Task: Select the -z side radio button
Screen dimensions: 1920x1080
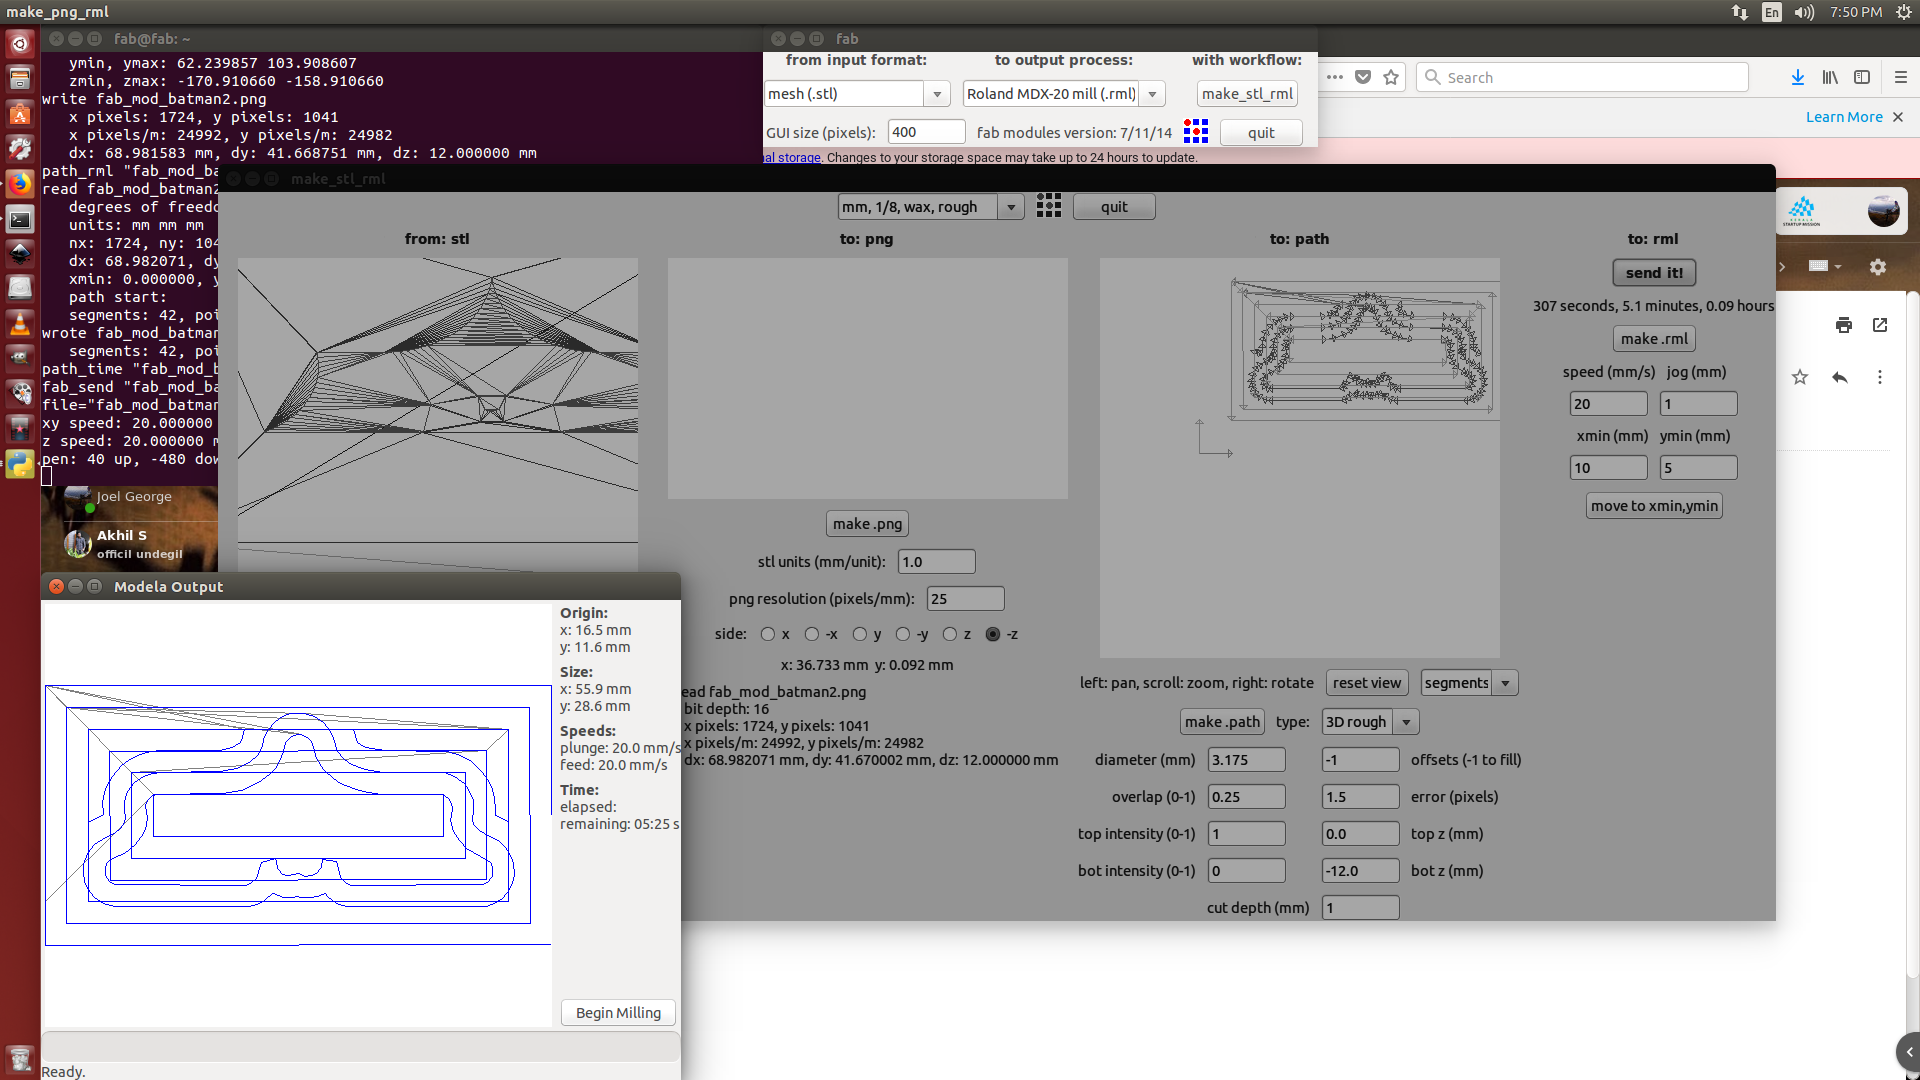Action: pyautogui.click(x=993, y=634)
